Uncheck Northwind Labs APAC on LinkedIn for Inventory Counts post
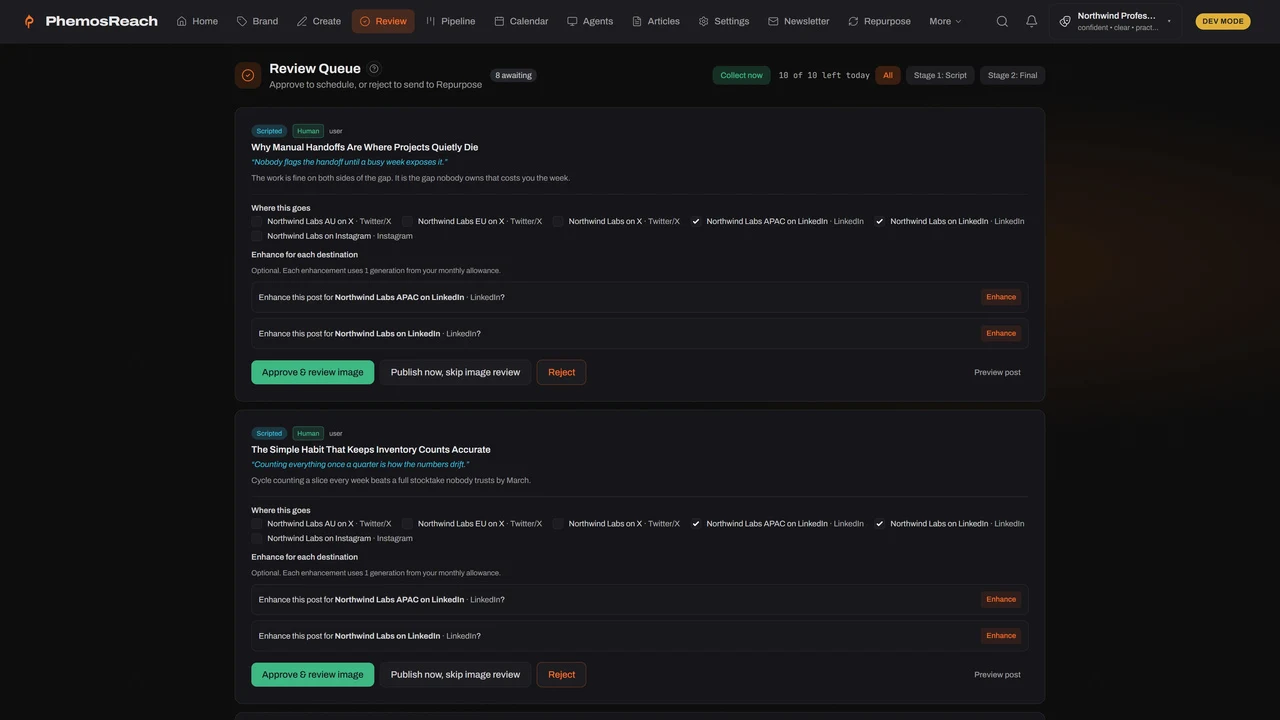The height and width of the screenshot is (720, 1280). (x=696, y=524)
